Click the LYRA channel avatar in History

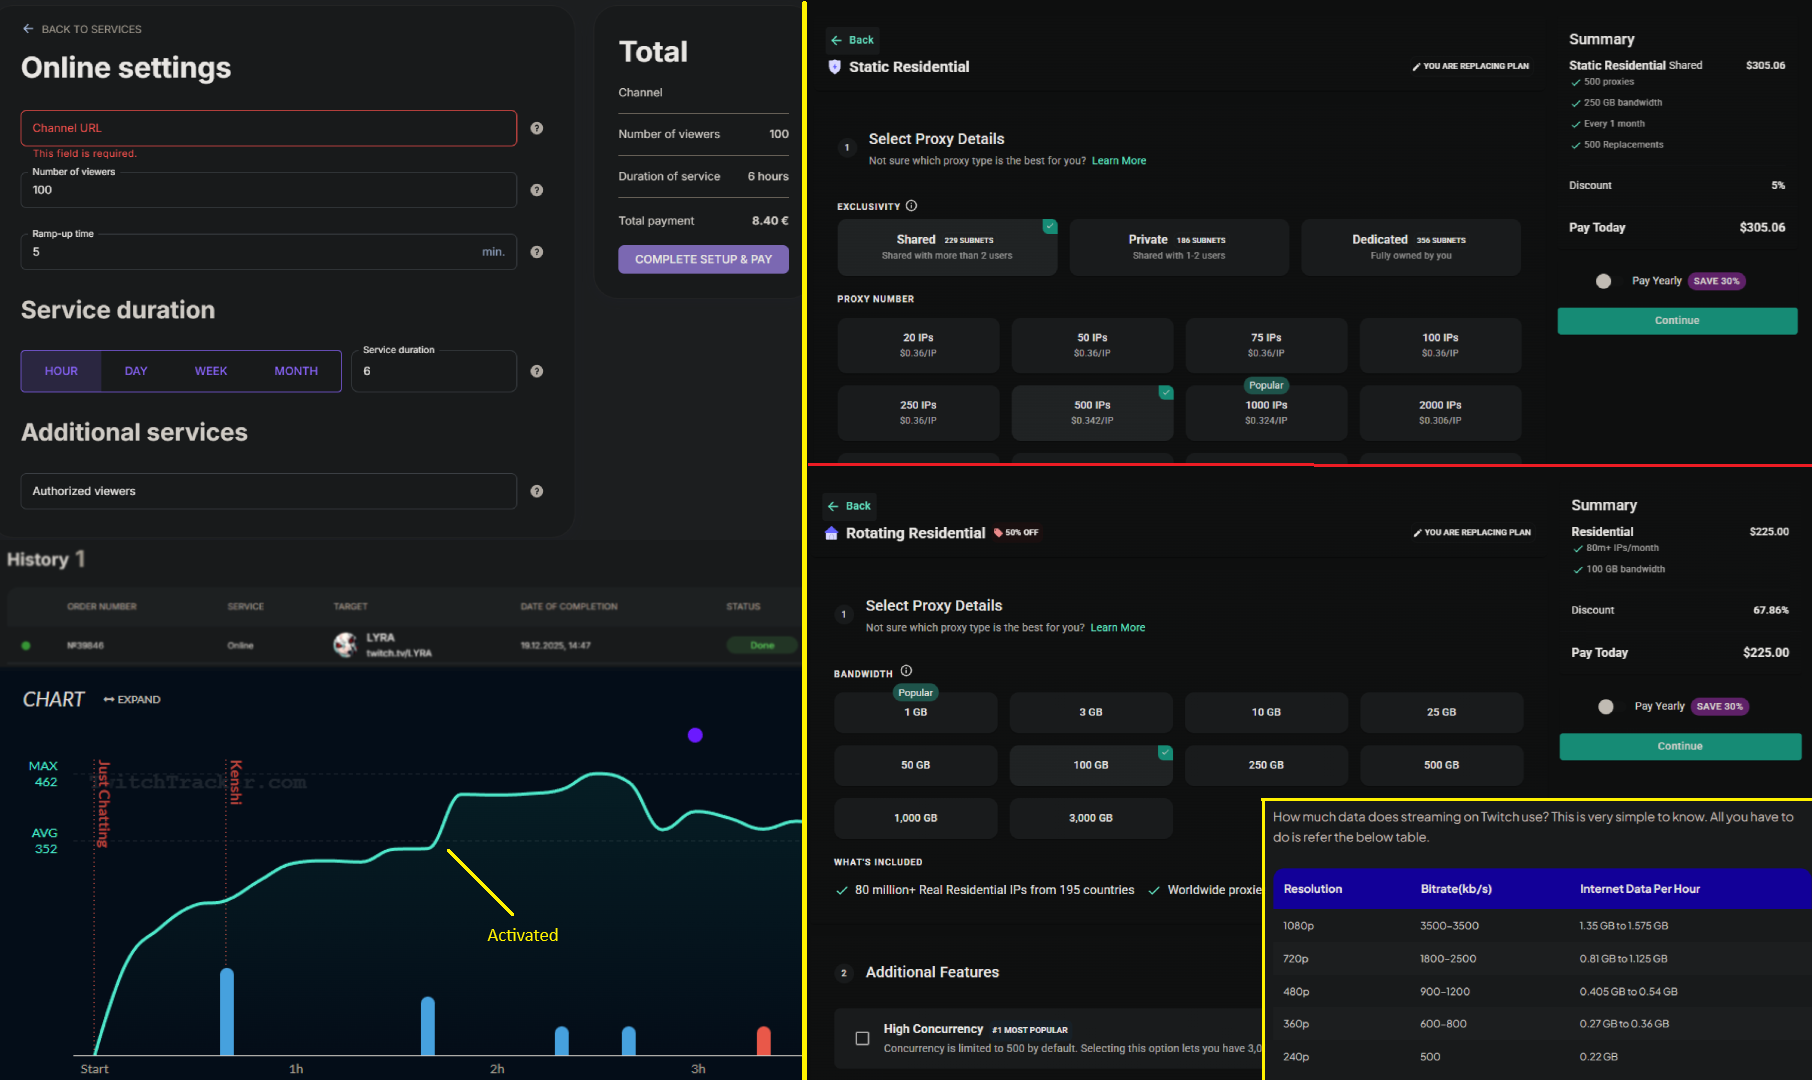(345, 645)
